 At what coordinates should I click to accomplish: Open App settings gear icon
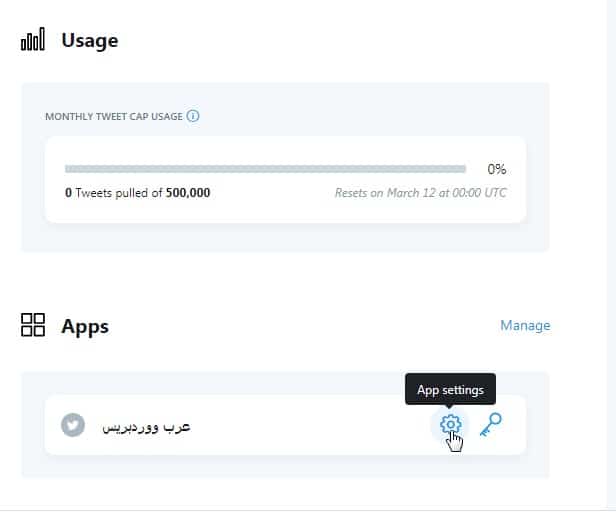(450, 424)
